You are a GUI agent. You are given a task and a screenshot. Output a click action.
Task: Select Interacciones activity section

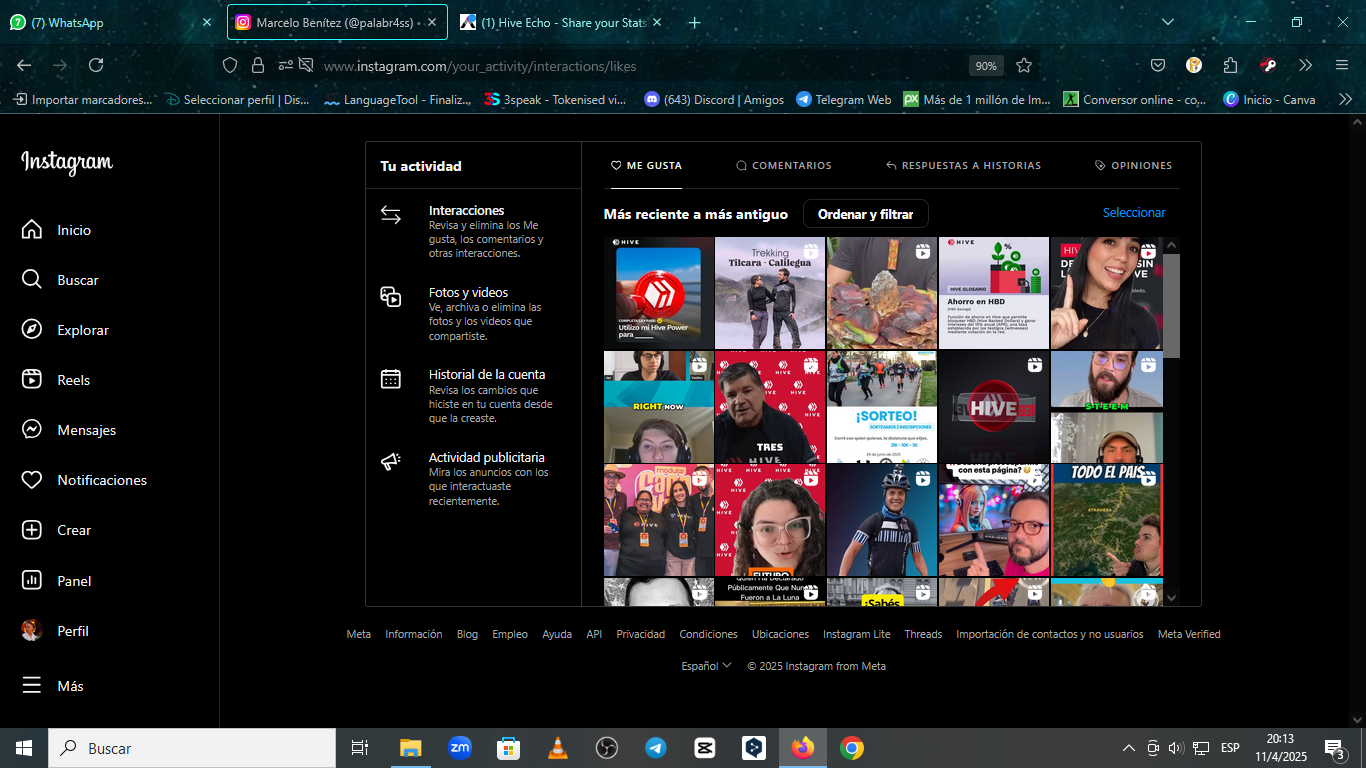point(473,231)
